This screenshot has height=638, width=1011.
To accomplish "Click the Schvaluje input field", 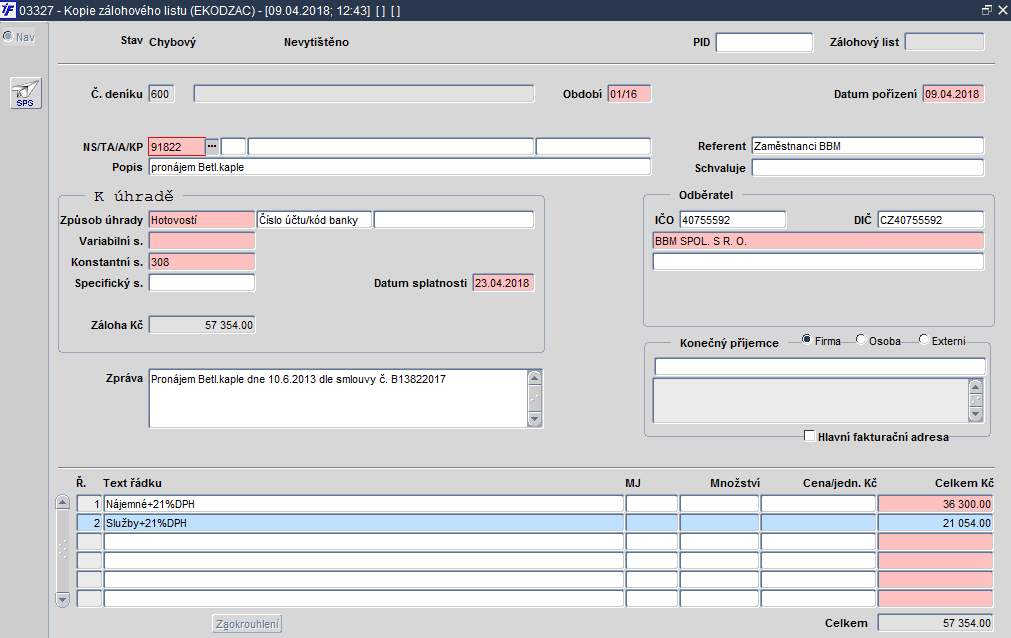I will click(868, 168).
